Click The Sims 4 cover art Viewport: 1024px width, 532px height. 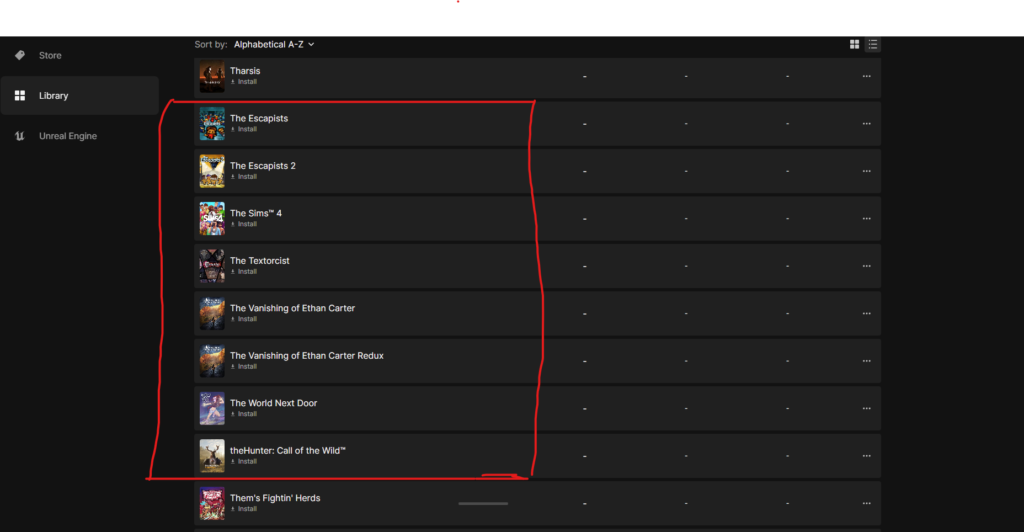point(212,219)
